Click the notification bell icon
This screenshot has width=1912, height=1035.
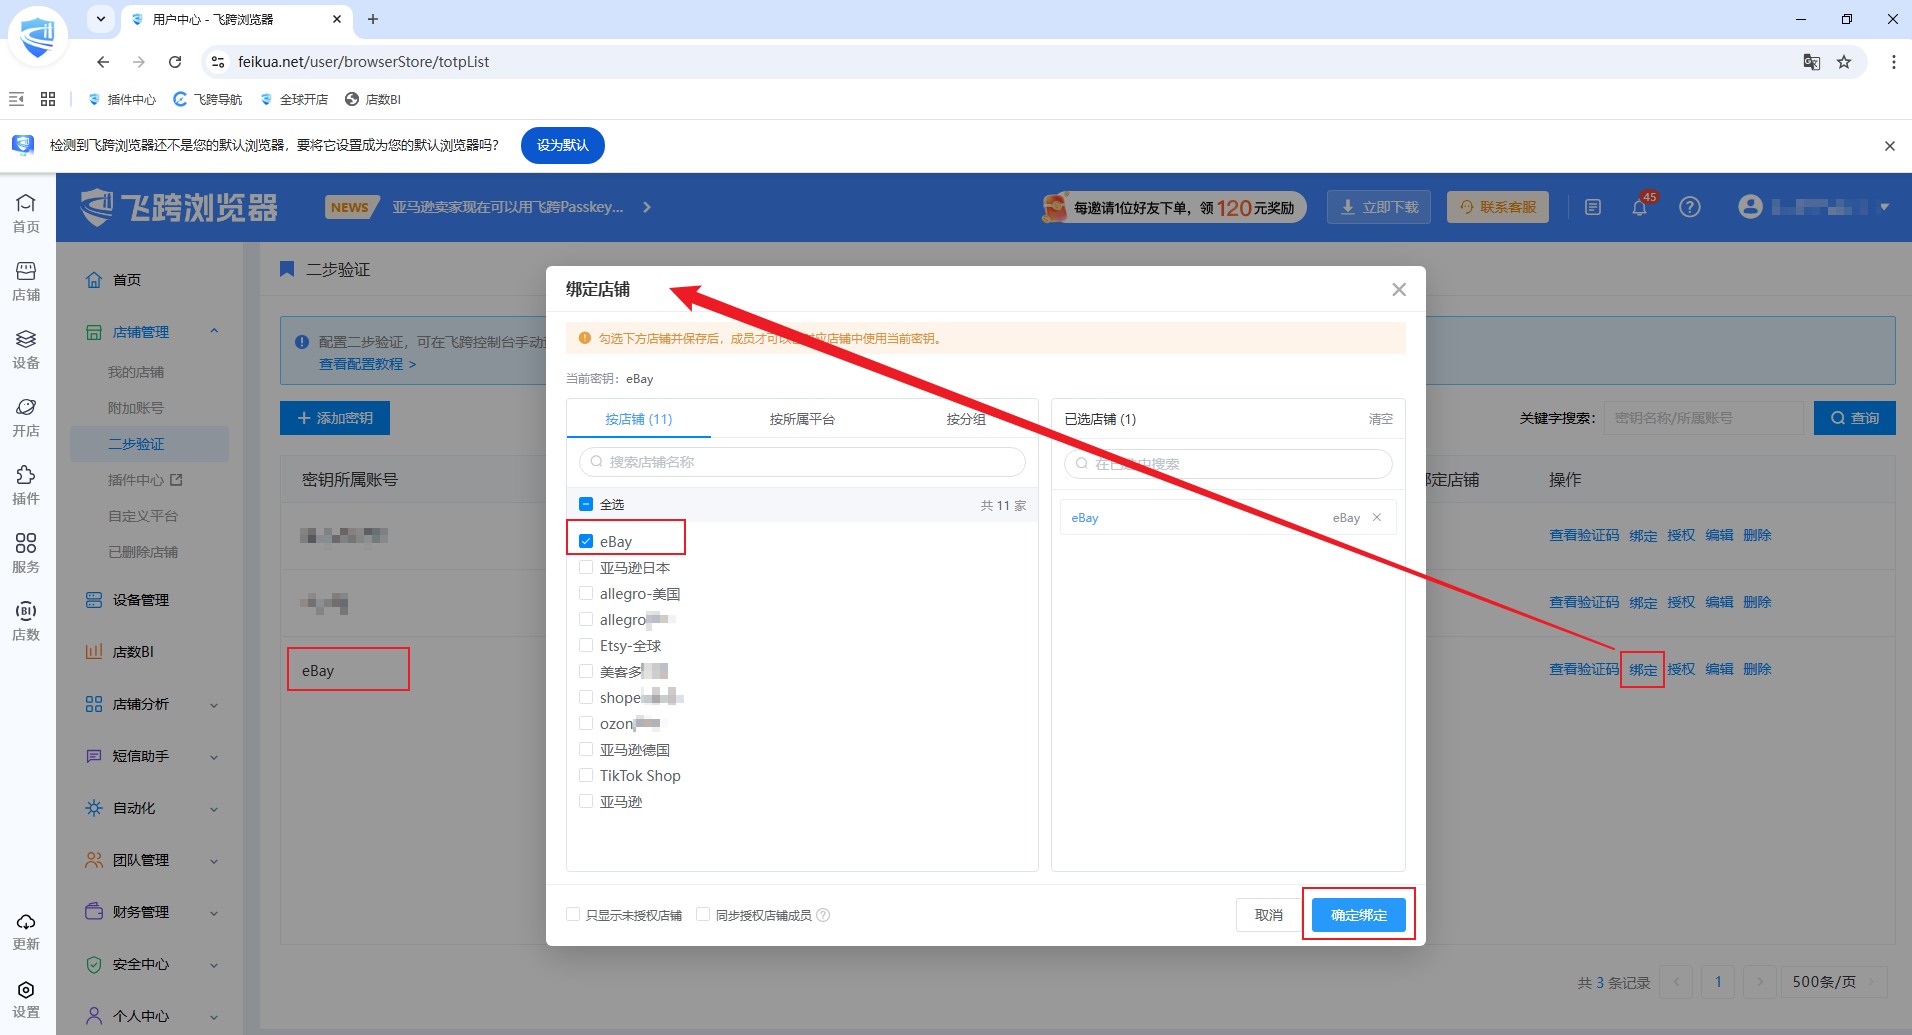(1639, 207)
